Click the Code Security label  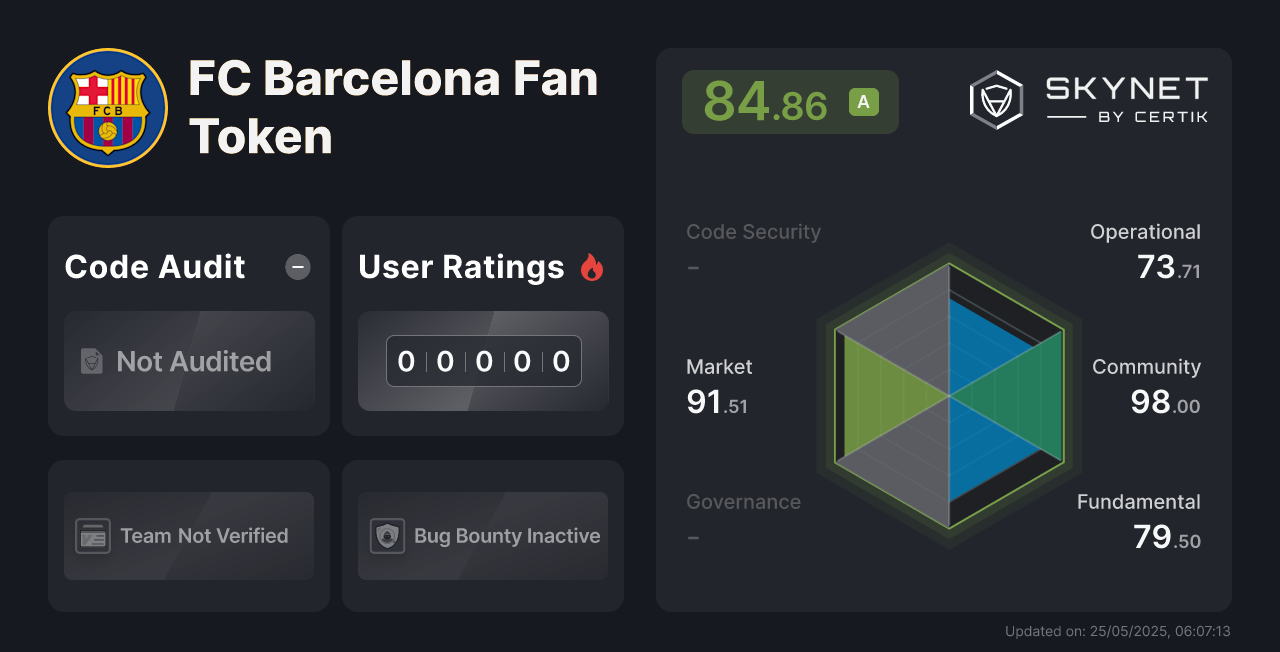pyautogui.click(x=753, y=232)
